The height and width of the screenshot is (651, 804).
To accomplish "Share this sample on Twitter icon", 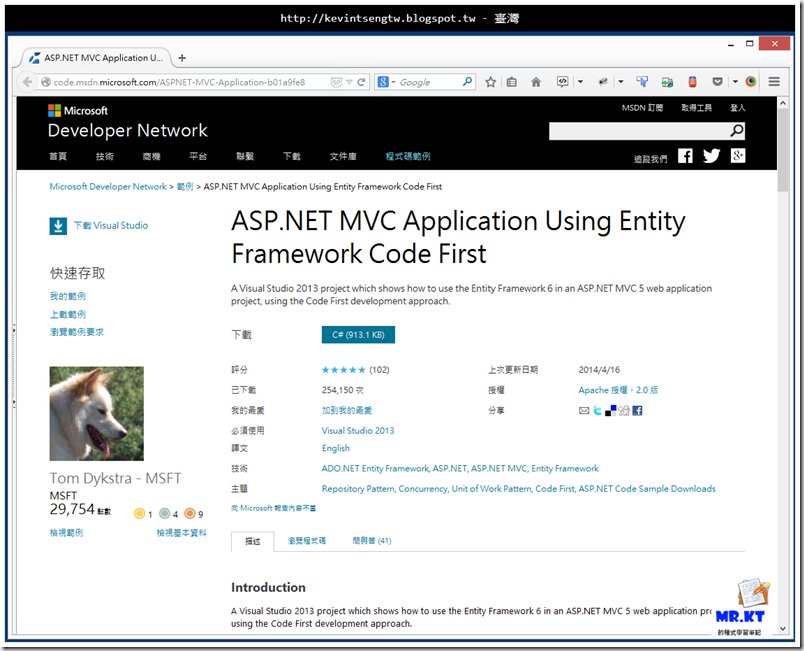I will [x=597, y=411].
